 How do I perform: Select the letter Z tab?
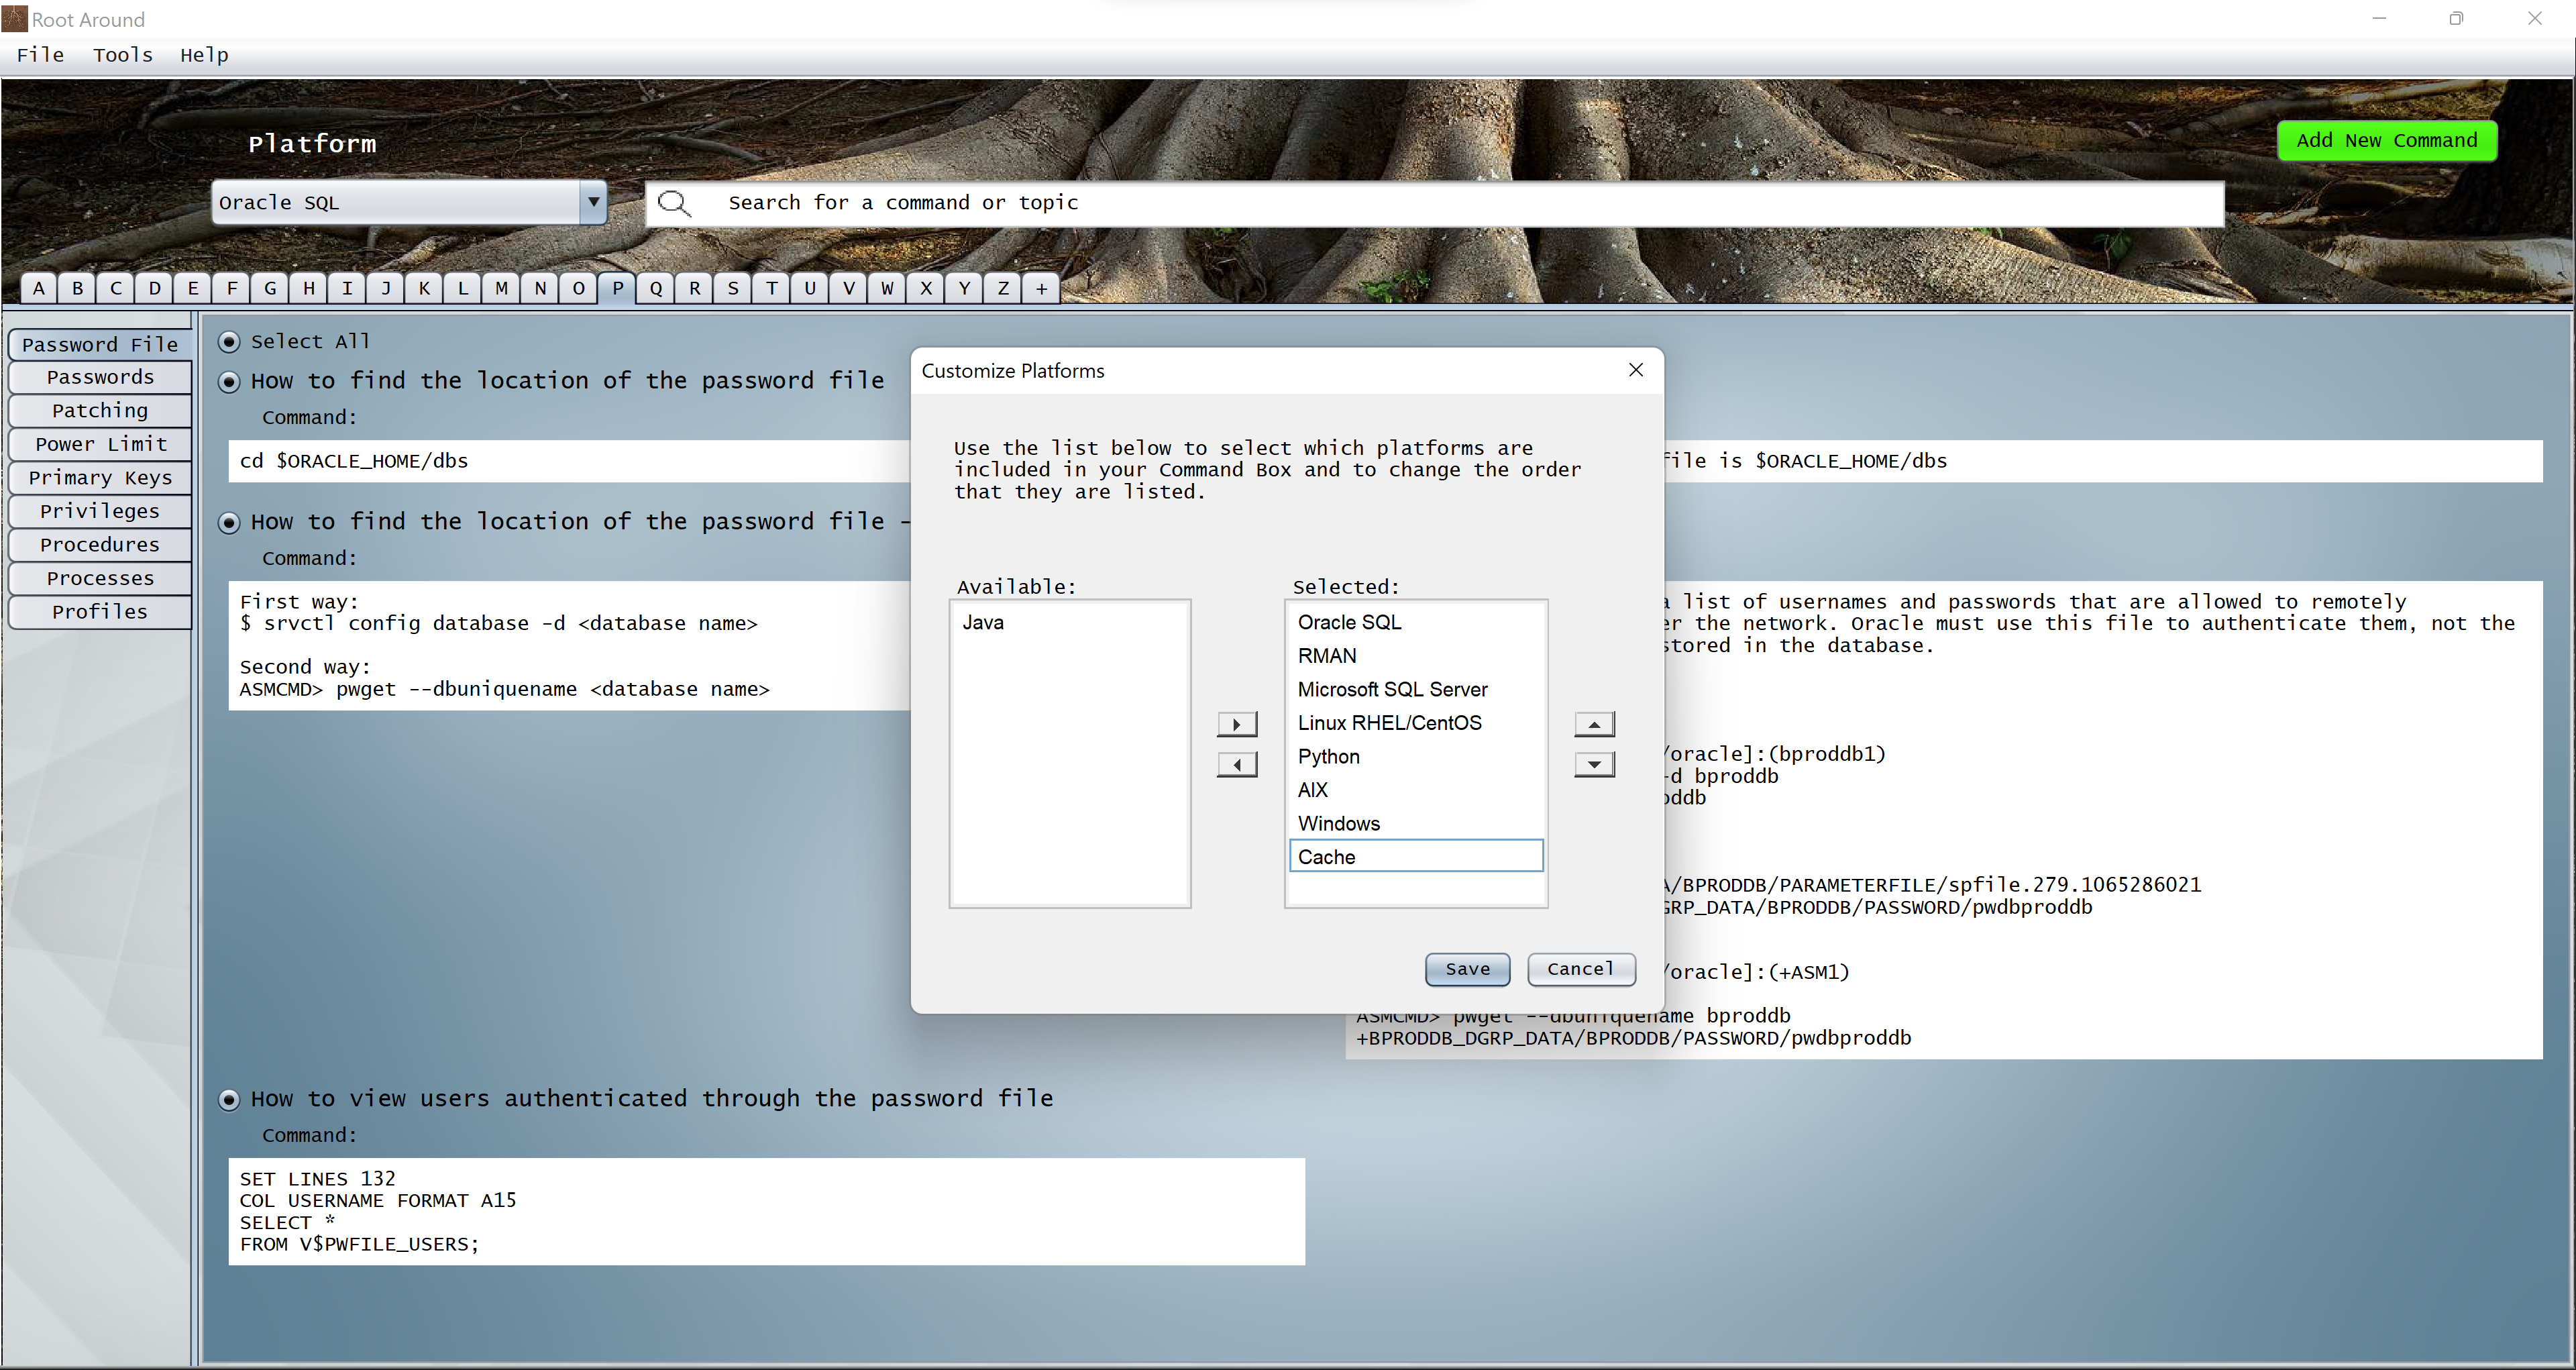coord(1003,289)
